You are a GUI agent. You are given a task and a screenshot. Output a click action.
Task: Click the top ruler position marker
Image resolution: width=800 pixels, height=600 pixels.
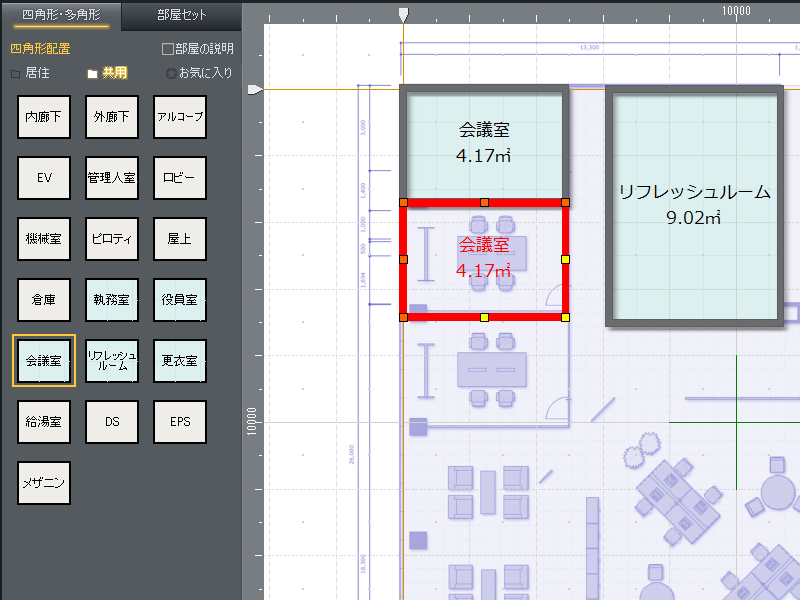[403, 16]
